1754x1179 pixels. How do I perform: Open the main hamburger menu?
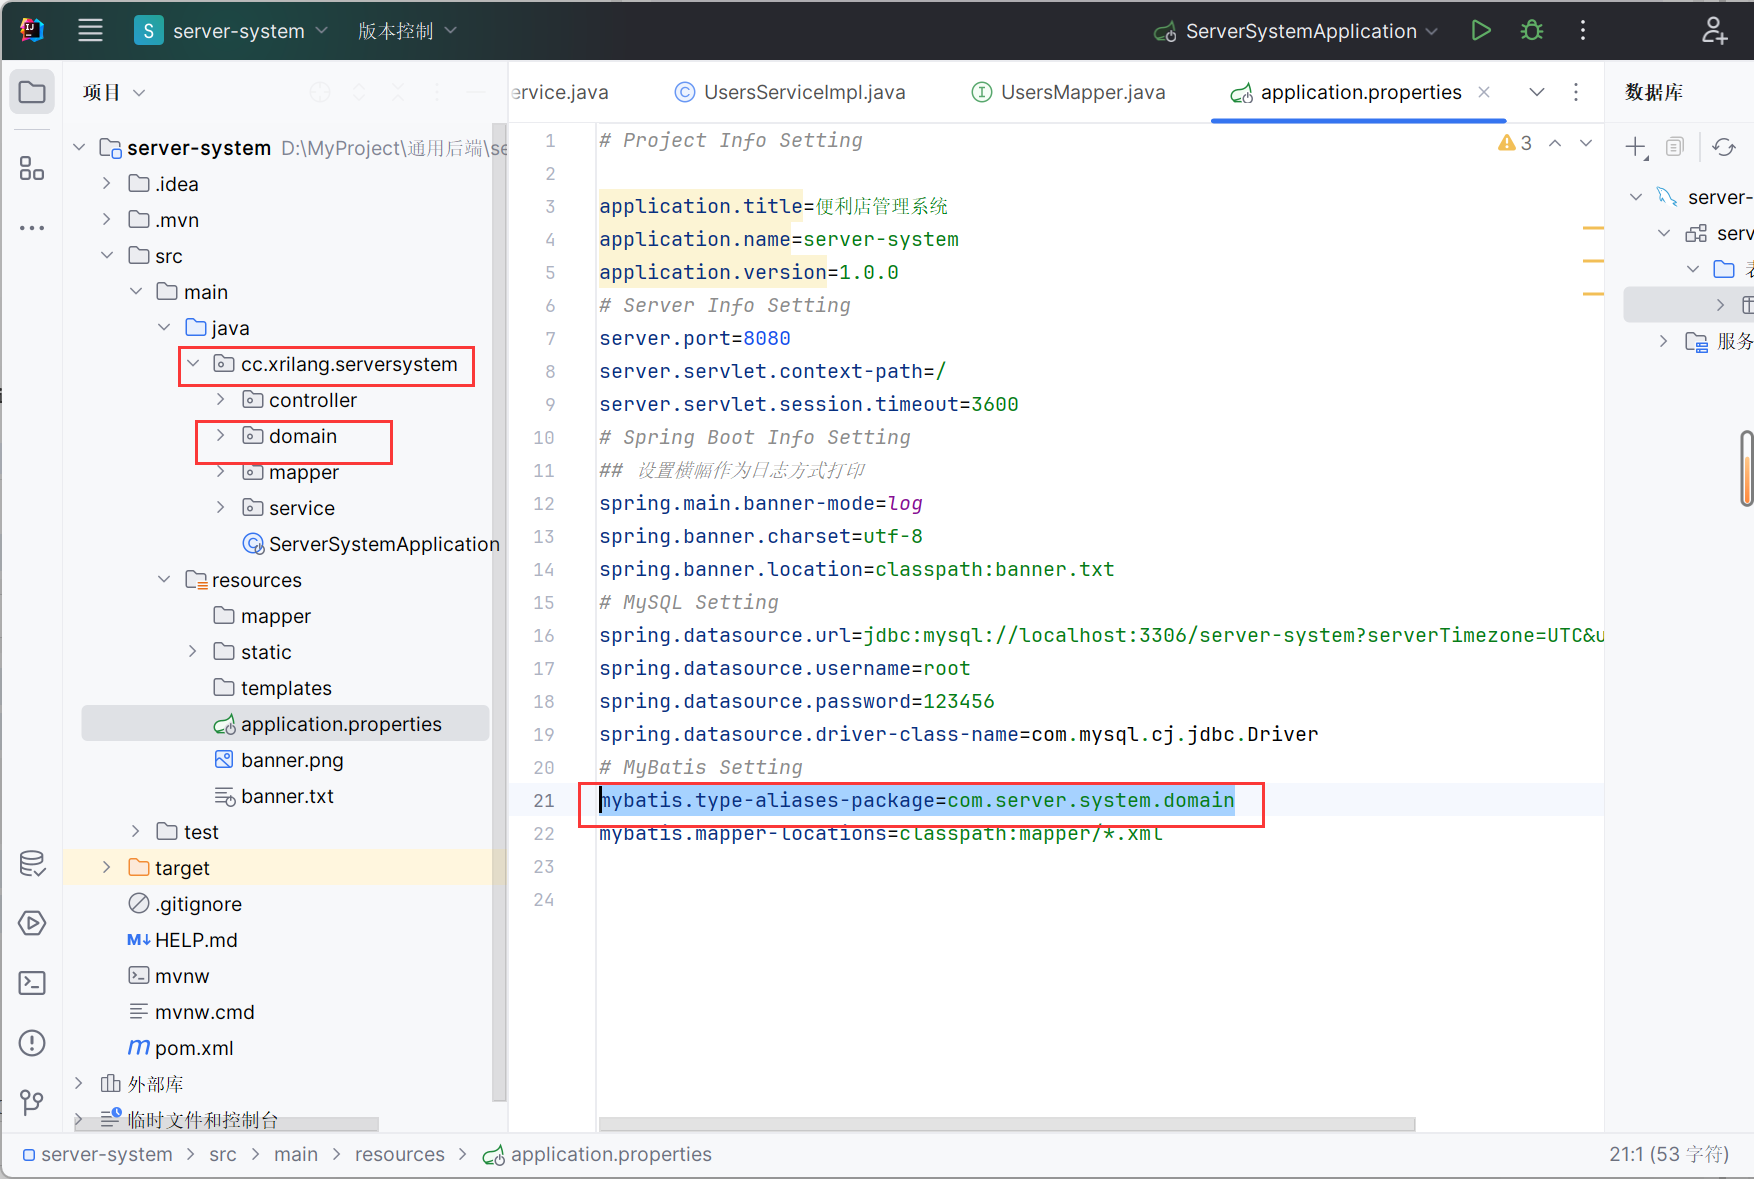click(x=90, y=31)
